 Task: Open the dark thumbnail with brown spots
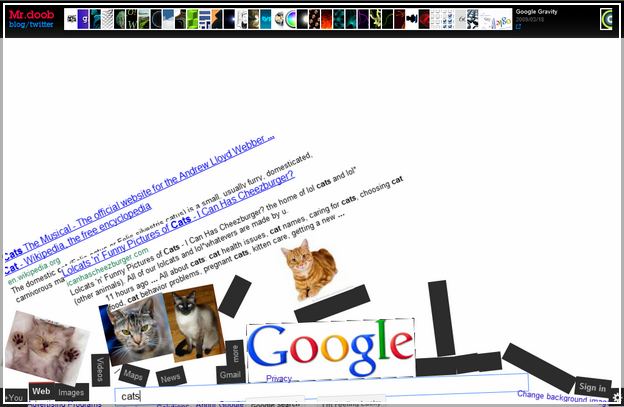pyautogui.click(x=314, y=19)
